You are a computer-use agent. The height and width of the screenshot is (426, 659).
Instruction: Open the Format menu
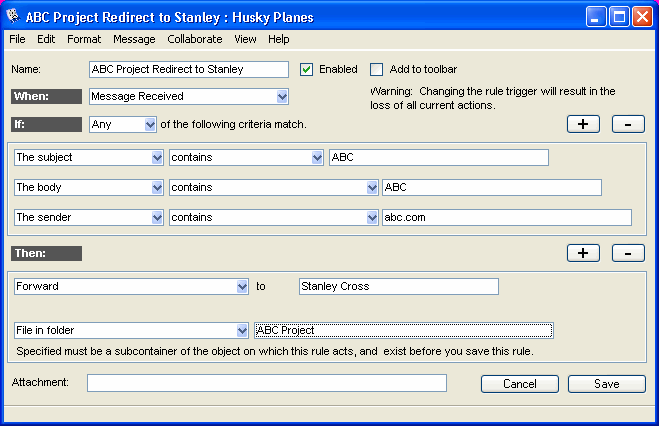(x=84, y=39)
